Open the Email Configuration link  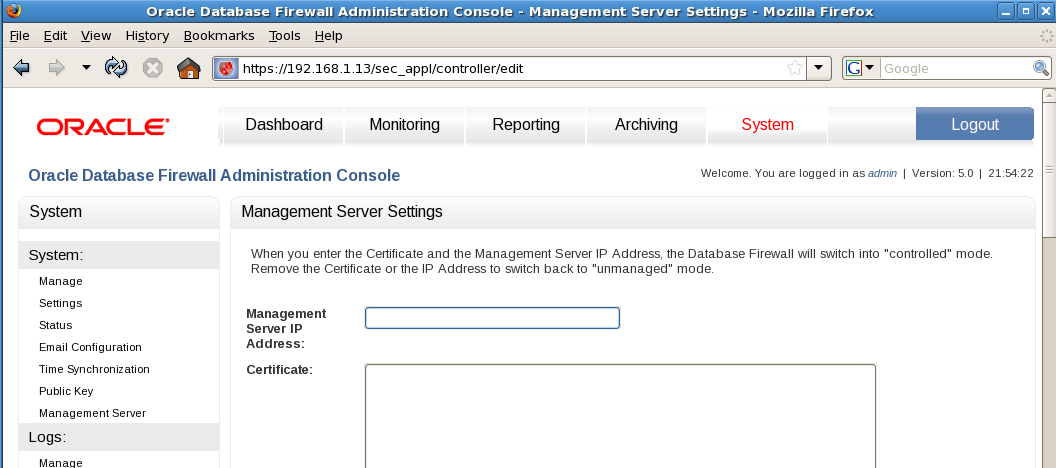pos(90,347)
